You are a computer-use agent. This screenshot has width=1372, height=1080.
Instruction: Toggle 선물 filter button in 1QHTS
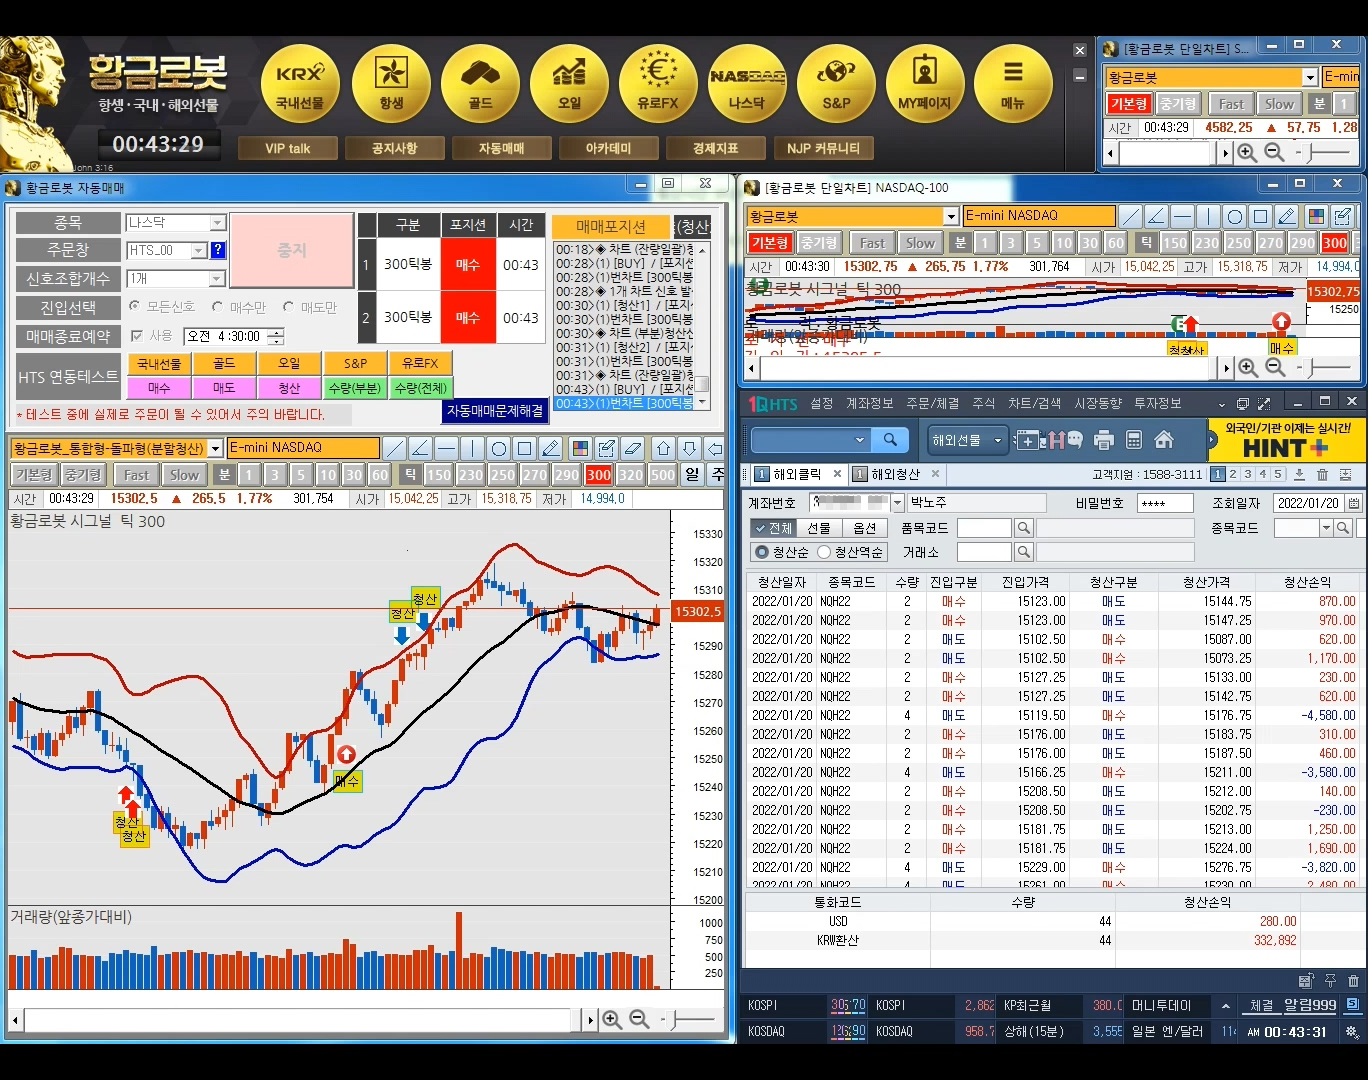(819, 528)
